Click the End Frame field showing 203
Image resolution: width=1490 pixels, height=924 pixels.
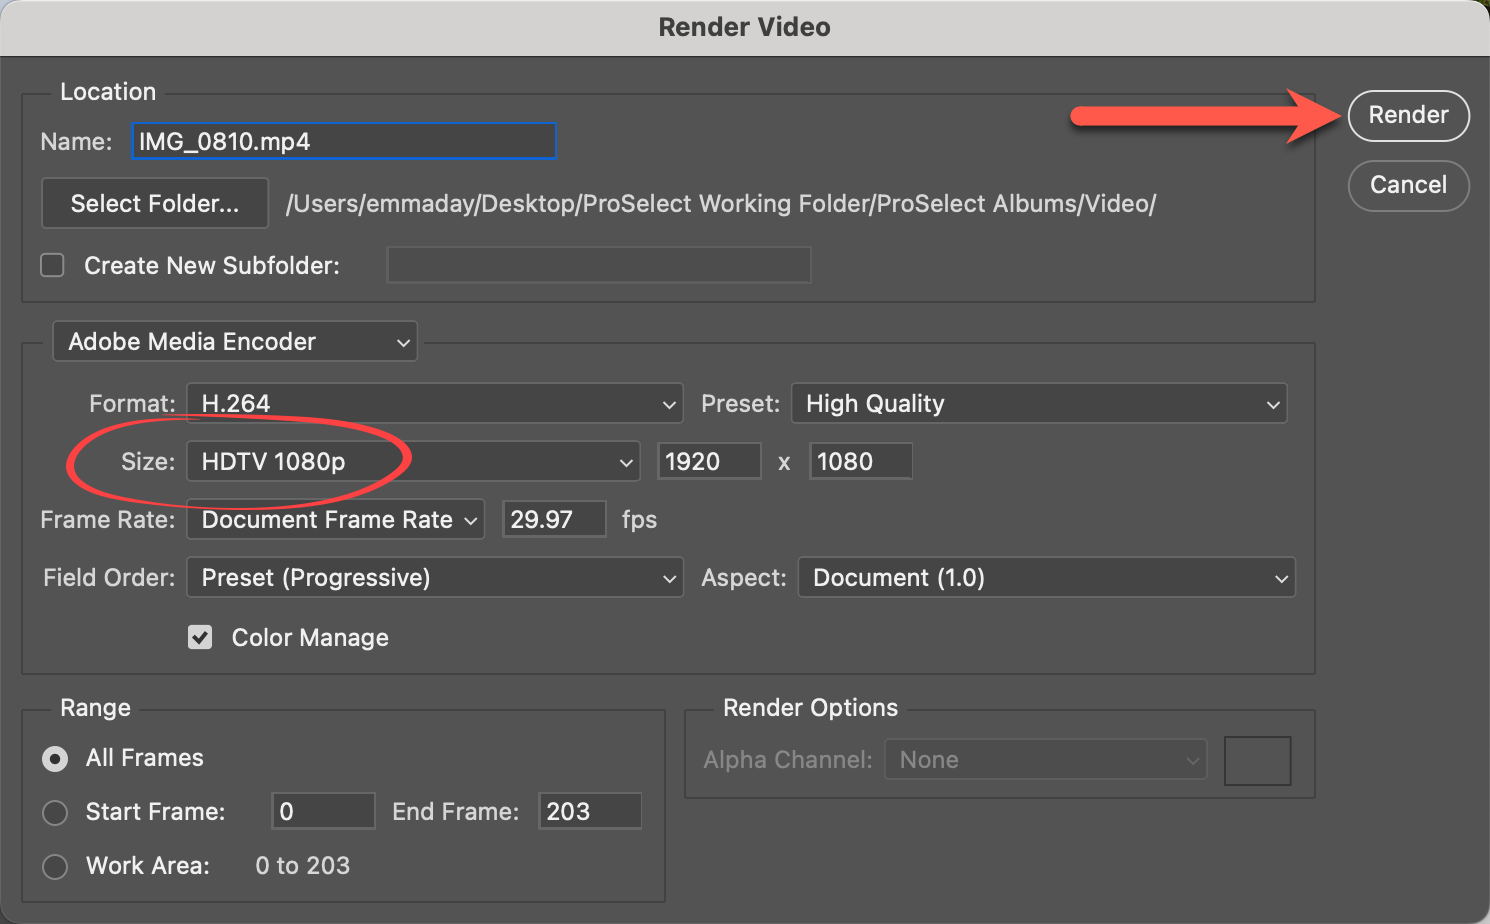point(589,812)
